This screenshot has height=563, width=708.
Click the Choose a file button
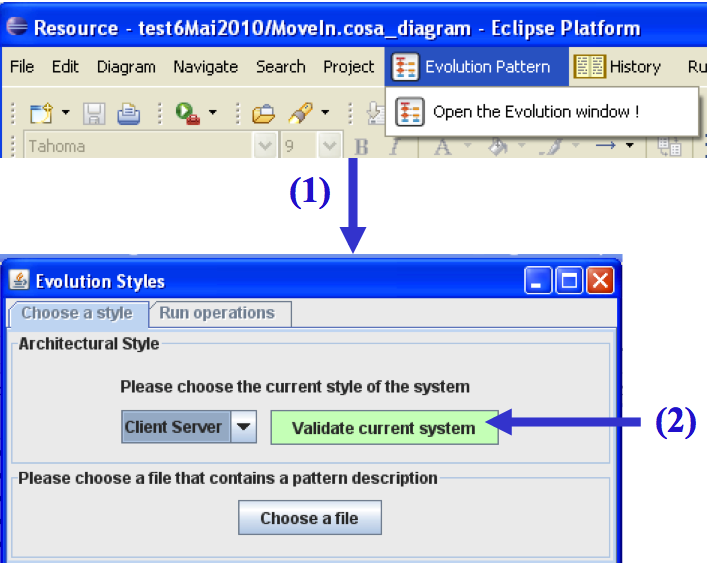pos(309,518)
